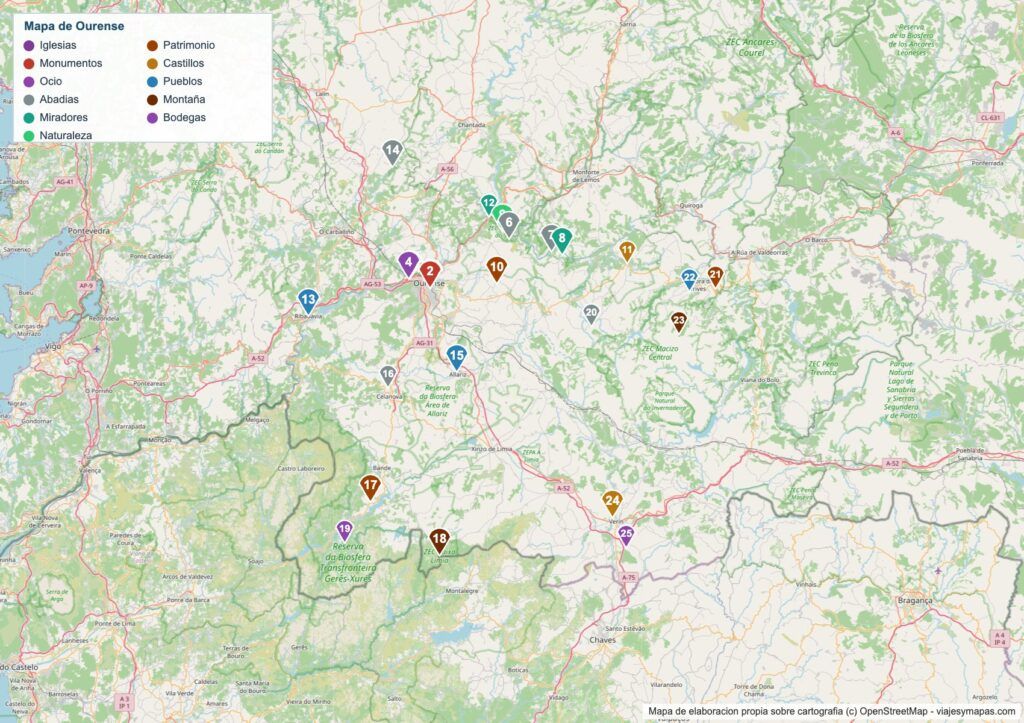Open the blue marker 13 at Ribadavia

[x=308, y=301]
